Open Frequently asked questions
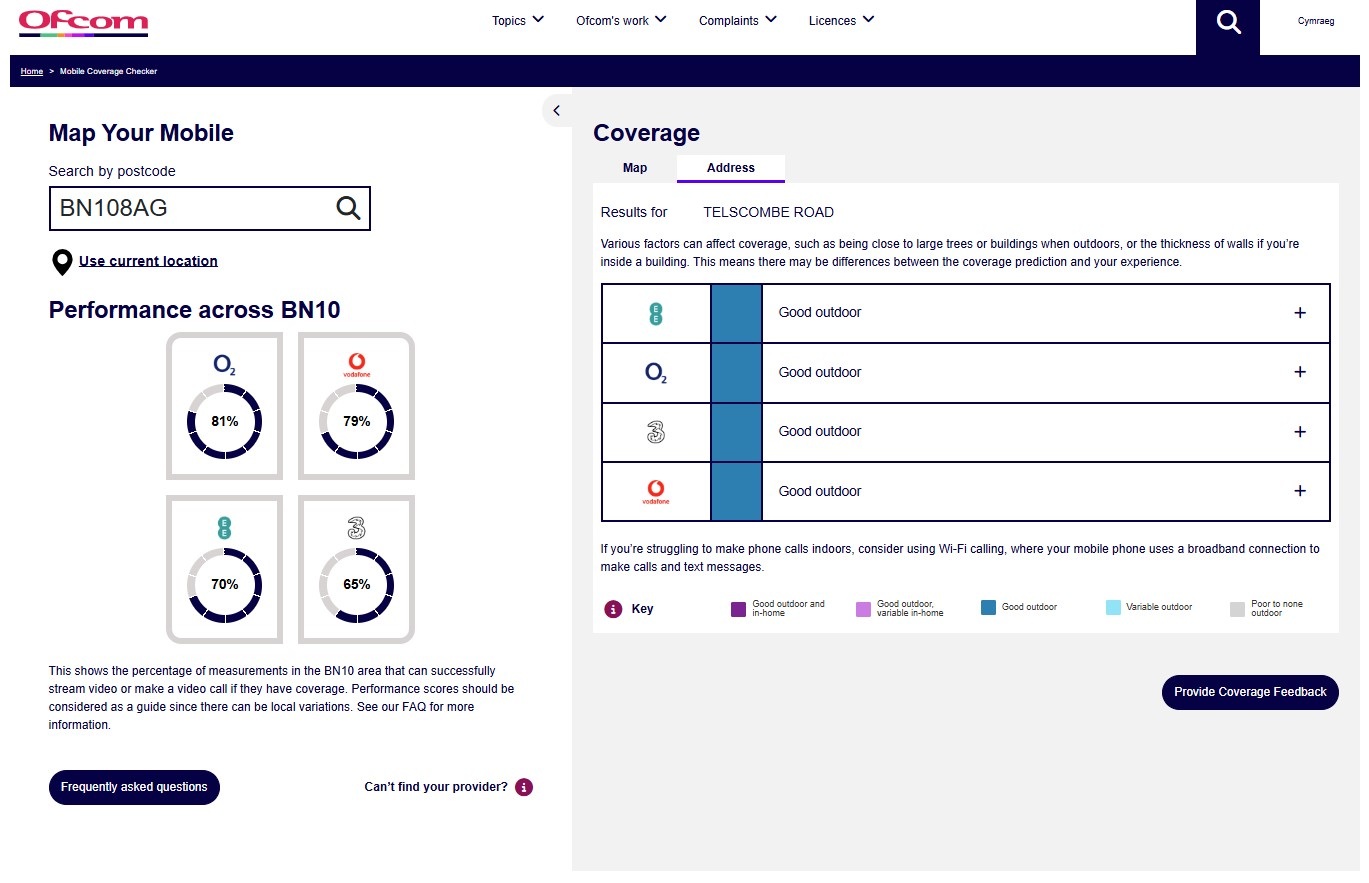 (134, 787)
